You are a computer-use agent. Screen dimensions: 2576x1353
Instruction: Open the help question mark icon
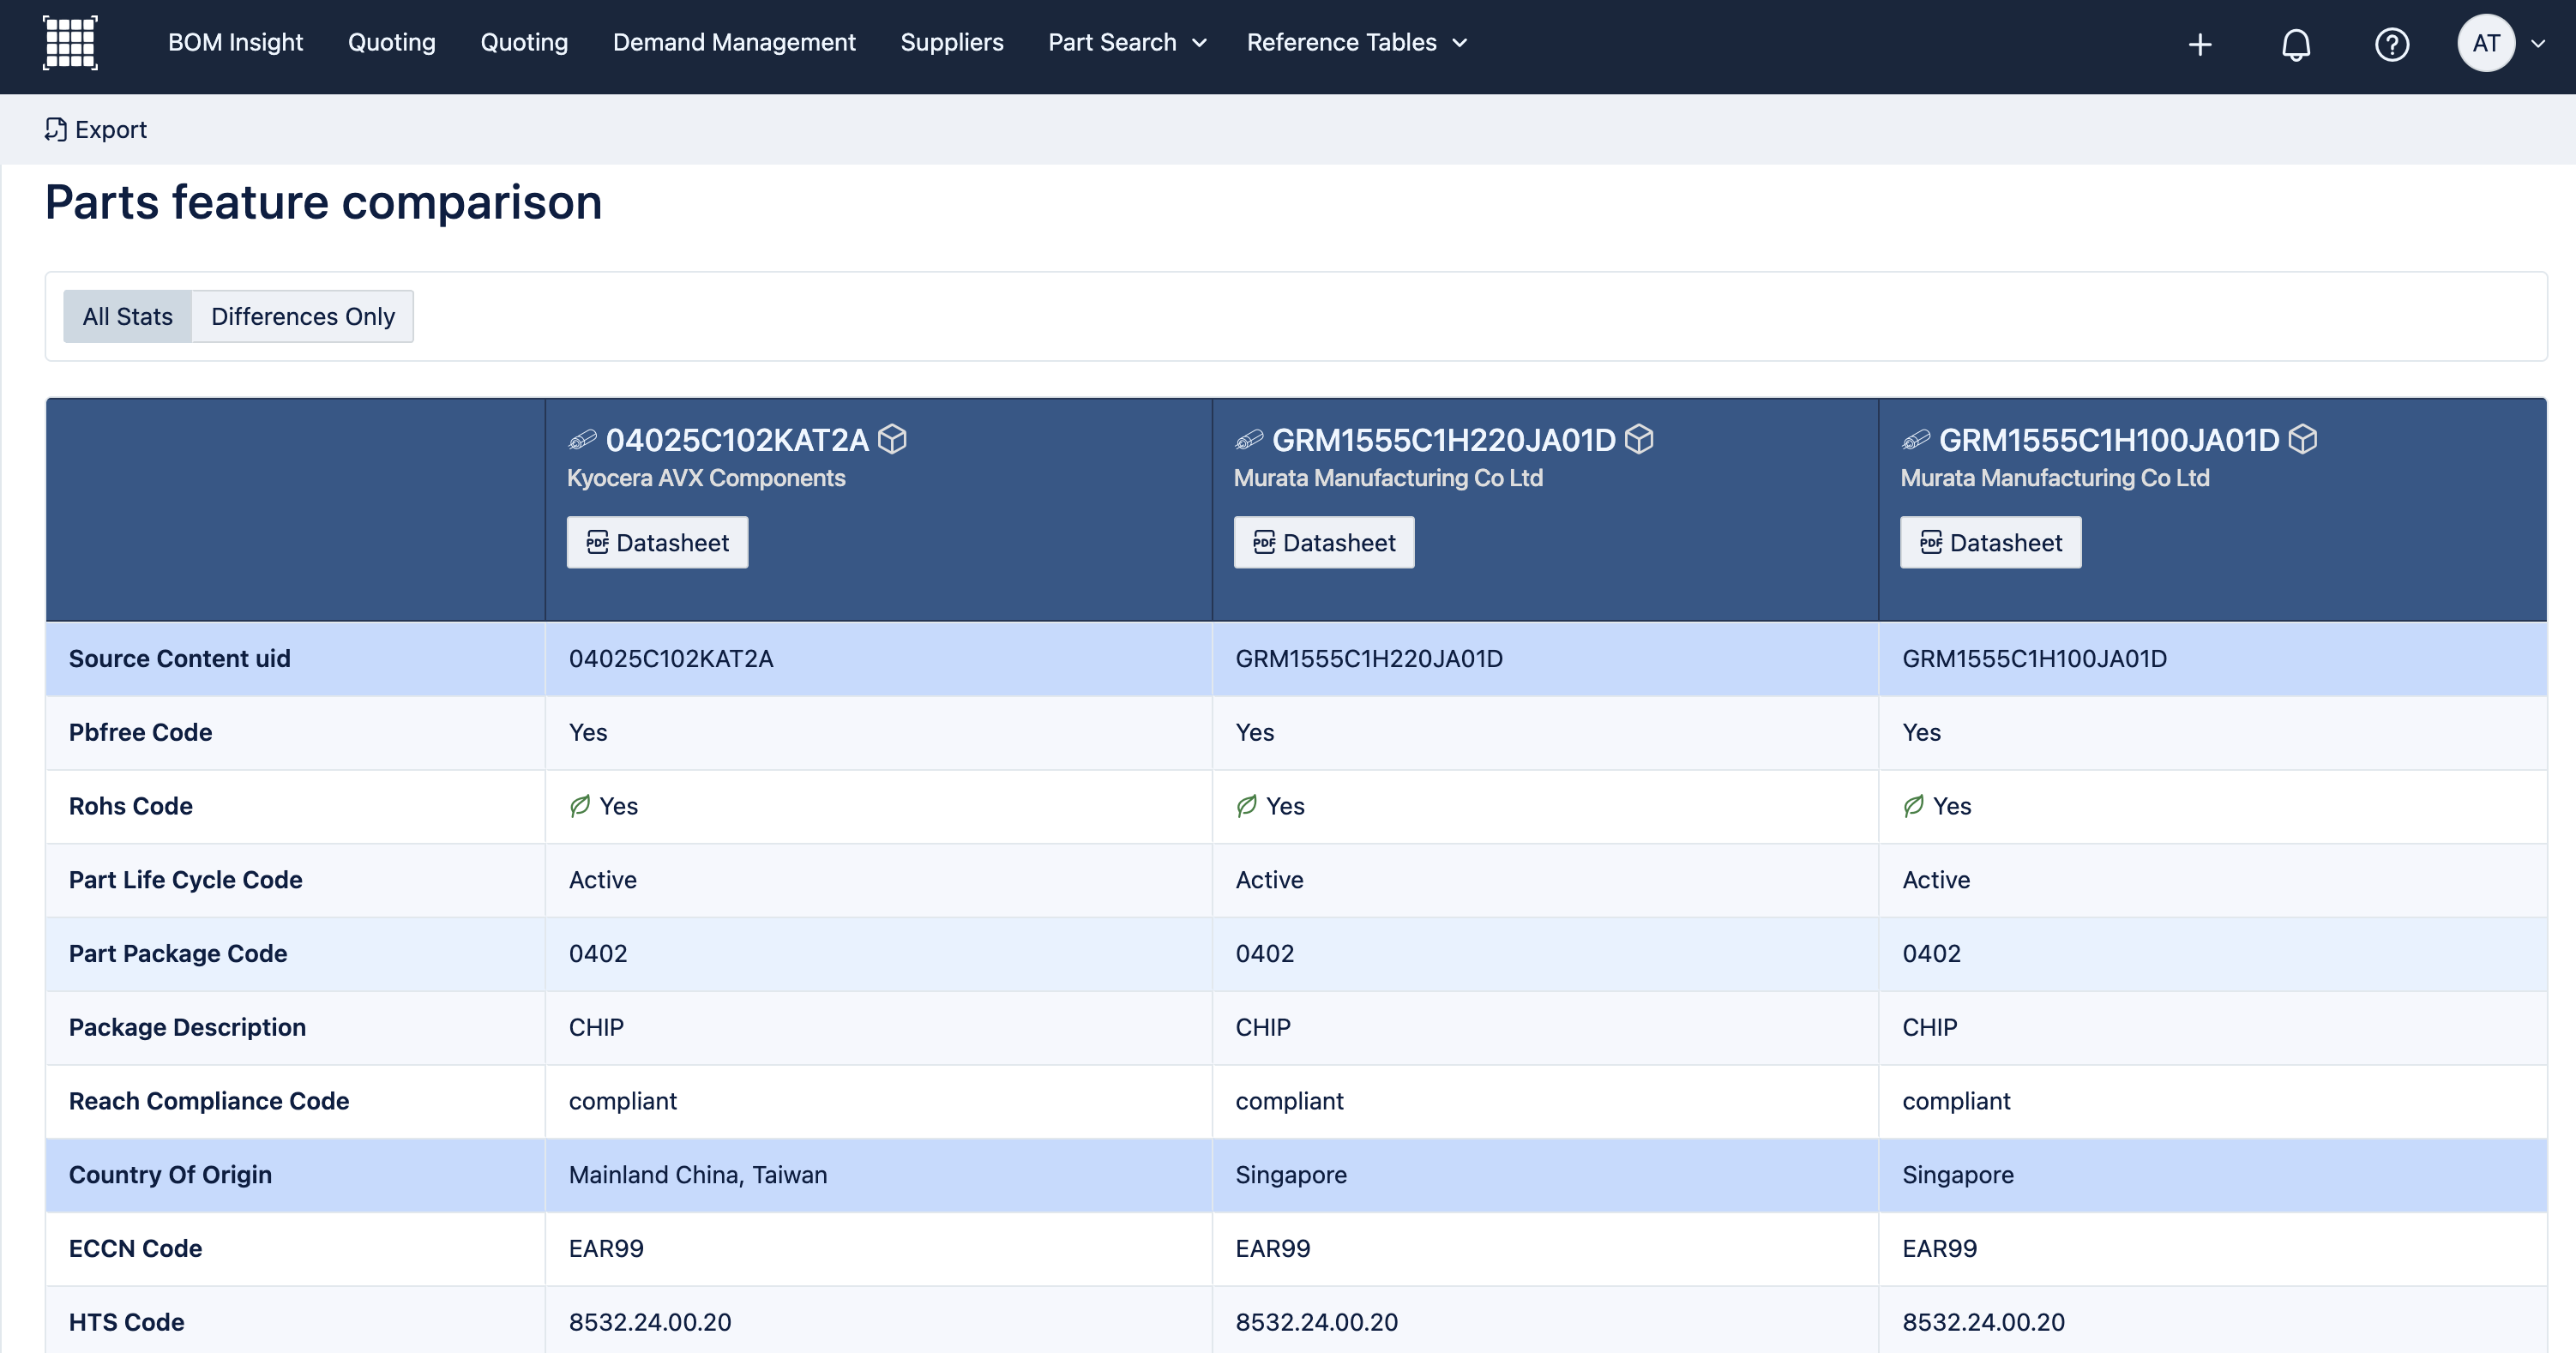(2391, 44)
